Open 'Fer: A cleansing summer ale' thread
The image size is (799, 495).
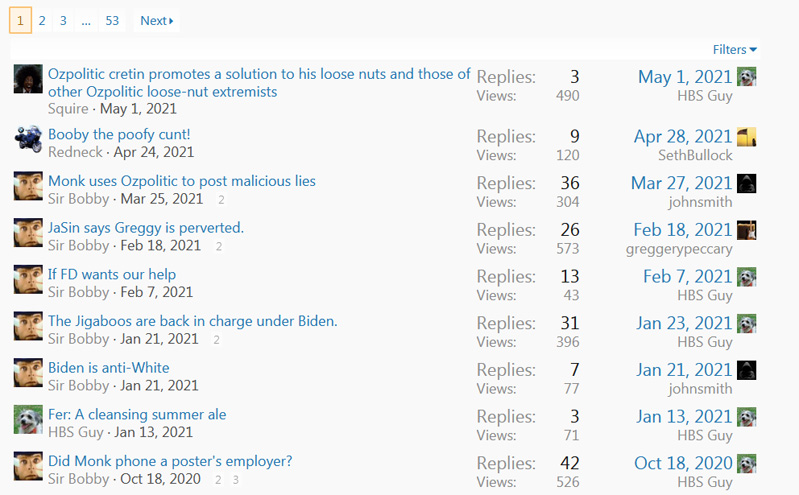coord(137,414)
